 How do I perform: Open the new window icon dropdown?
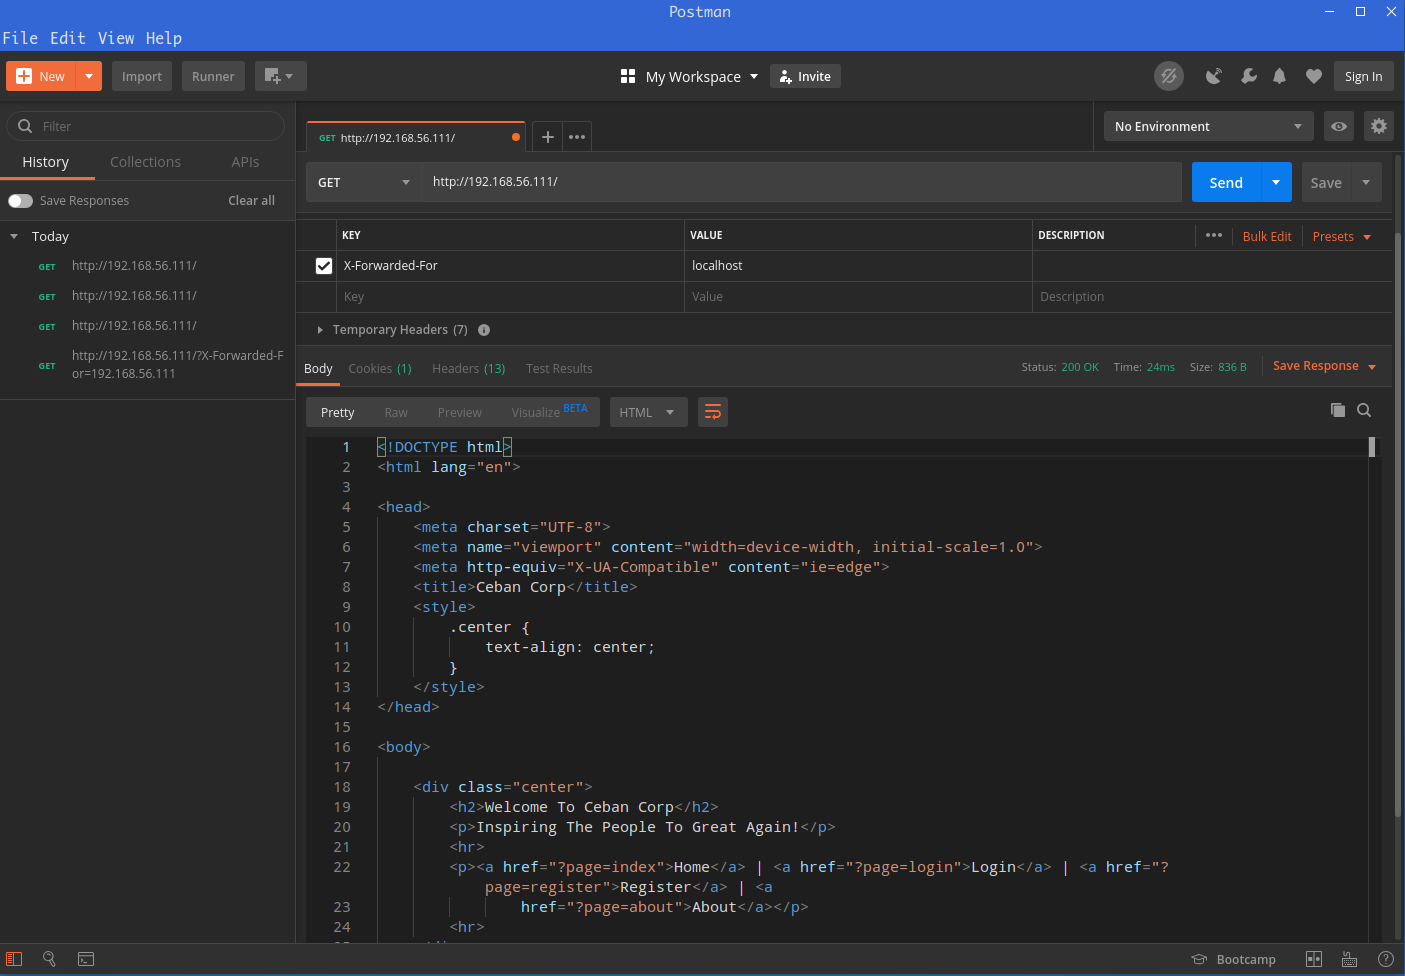[x=280, y=76]
